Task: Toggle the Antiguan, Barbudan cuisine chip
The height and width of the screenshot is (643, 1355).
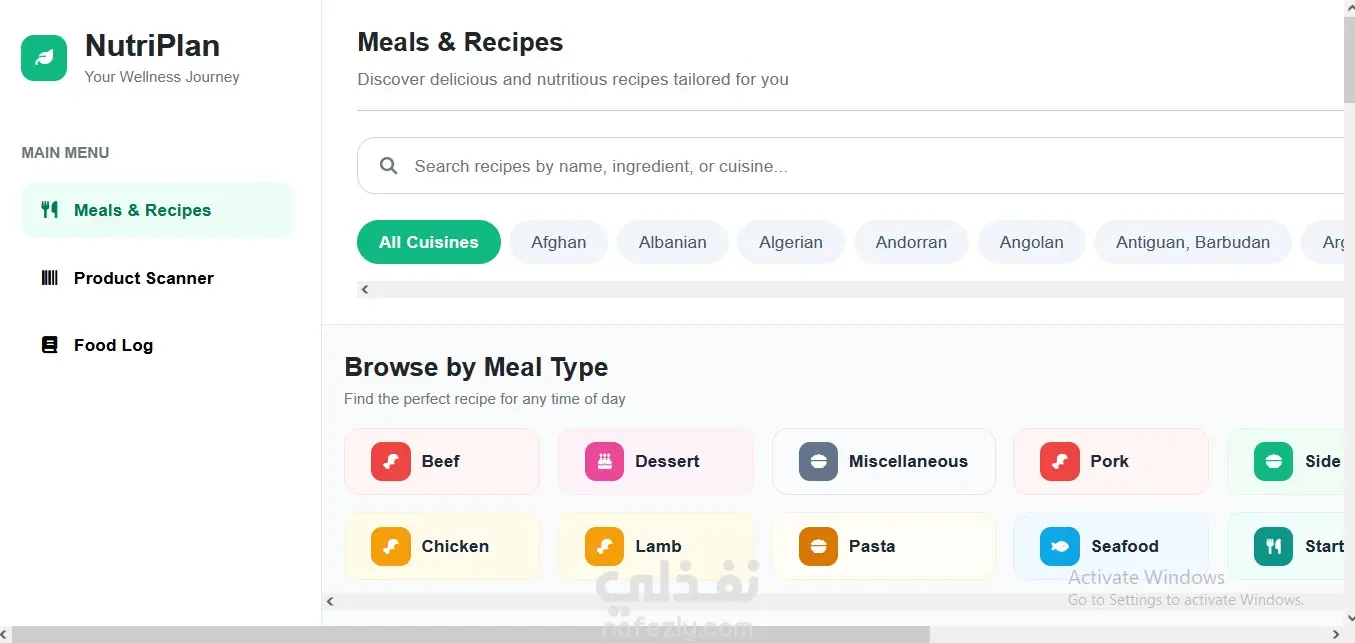Action: click(1193, 242)
